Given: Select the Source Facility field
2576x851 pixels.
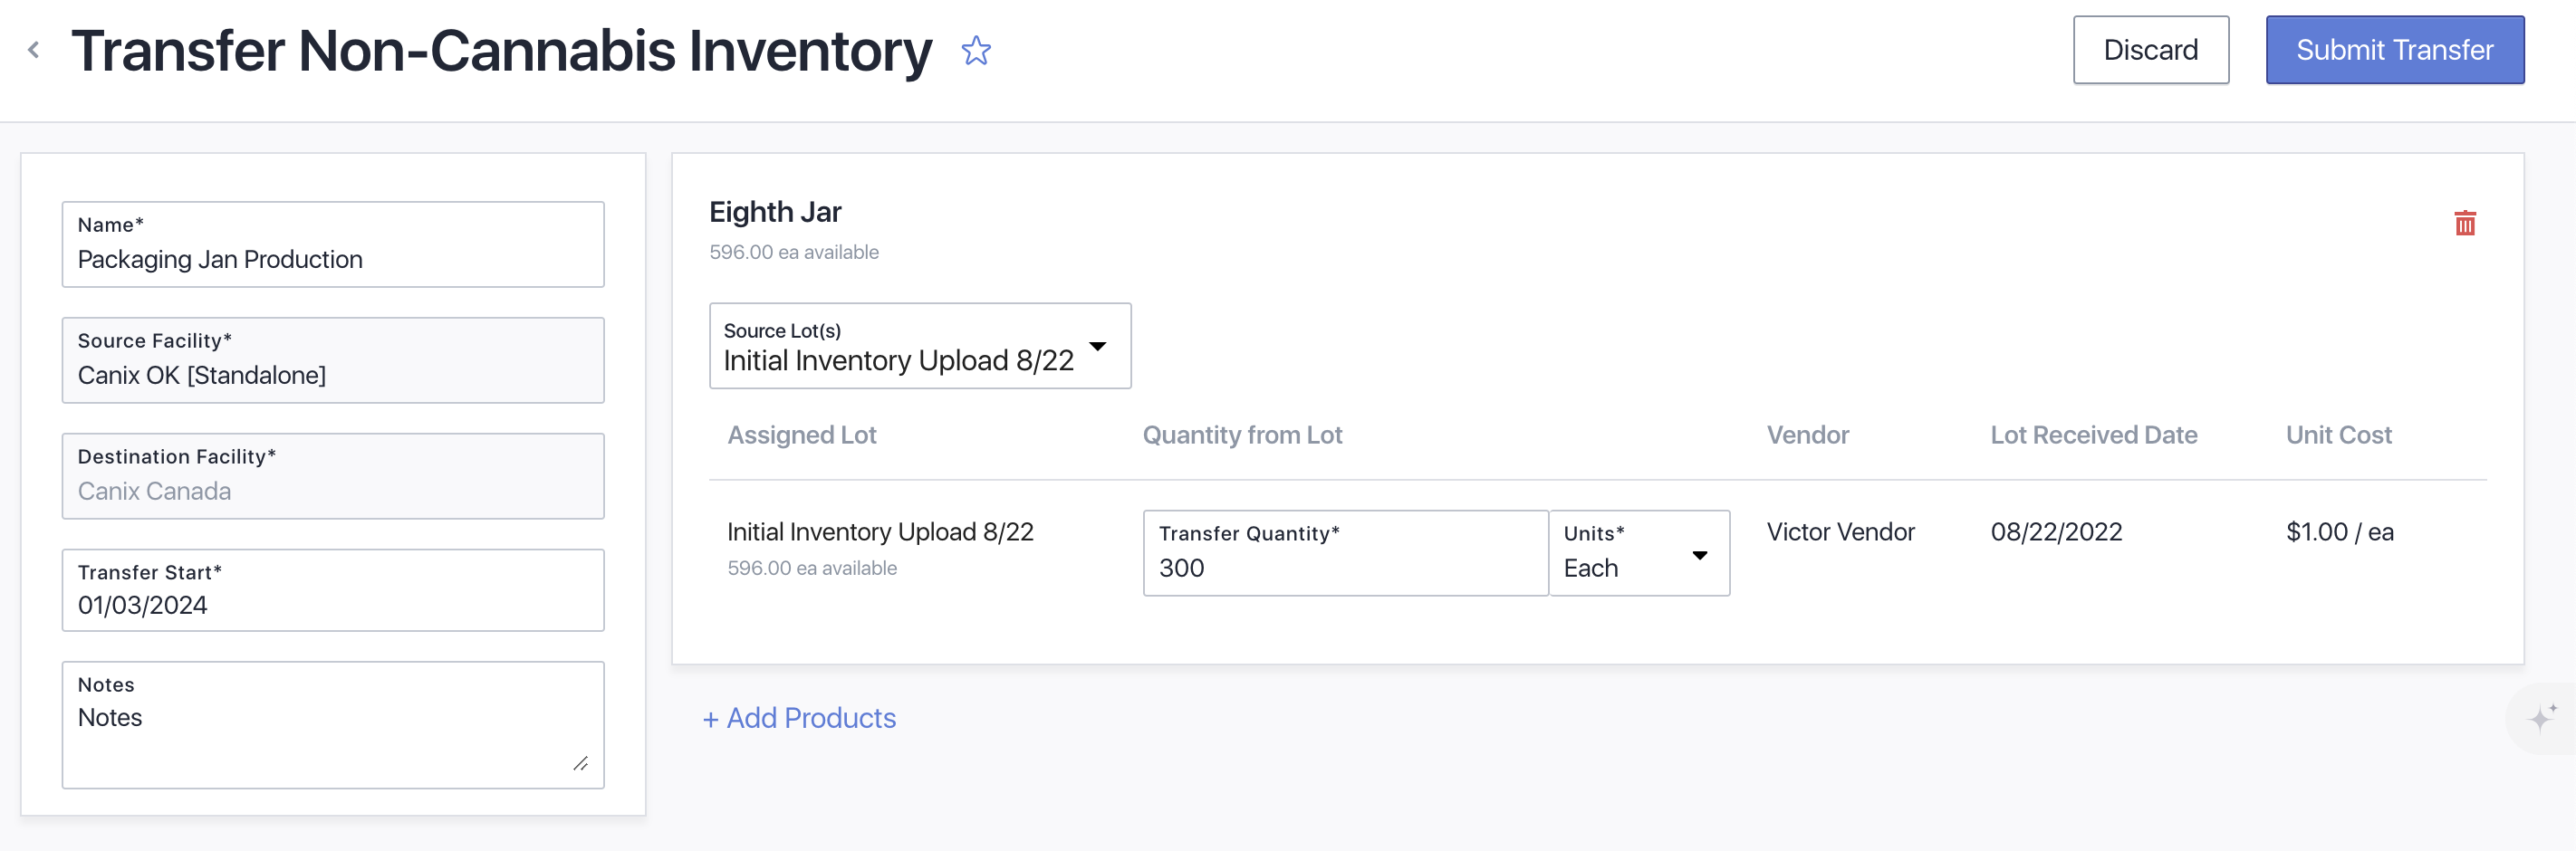Looking at the screenshot, I should pos(332,375).
